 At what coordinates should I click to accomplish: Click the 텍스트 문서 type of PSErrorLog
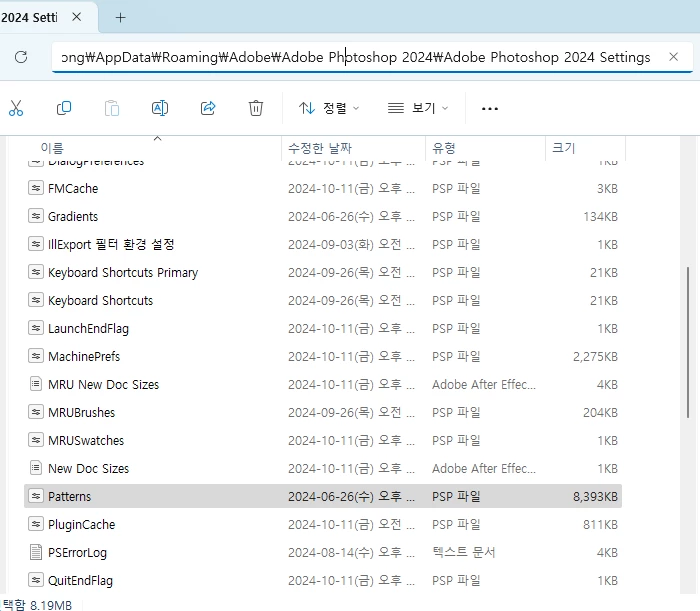(x=464, y=553)
